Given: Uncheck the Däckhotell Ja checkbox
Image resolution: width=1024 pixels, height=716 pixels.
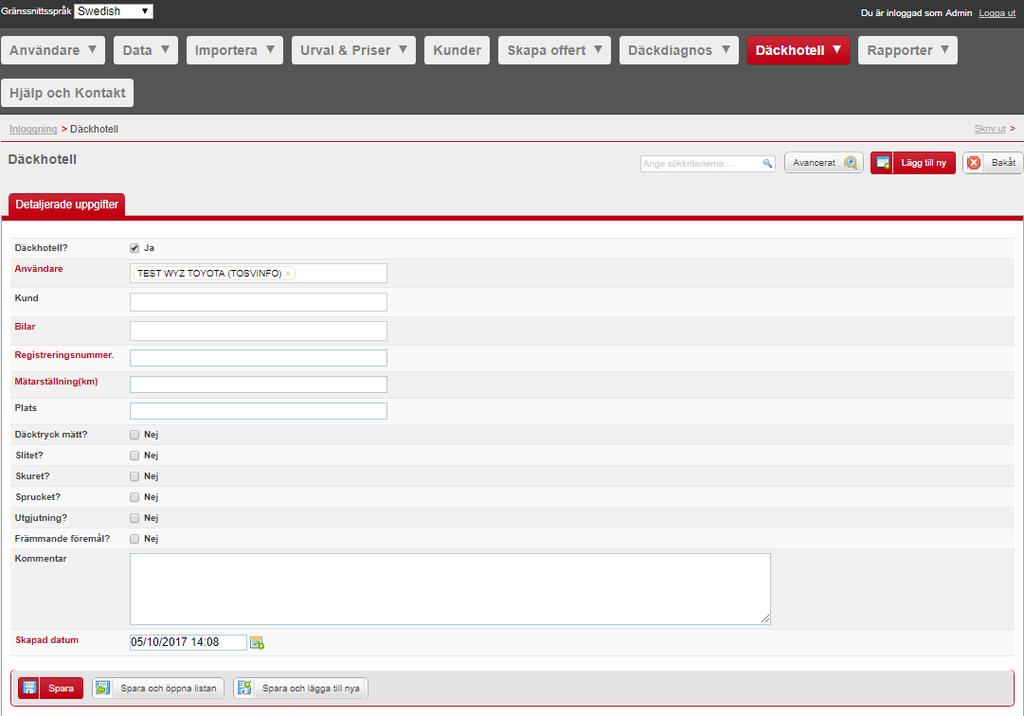Looking at the screenshot, I should [x=135, y=248].
